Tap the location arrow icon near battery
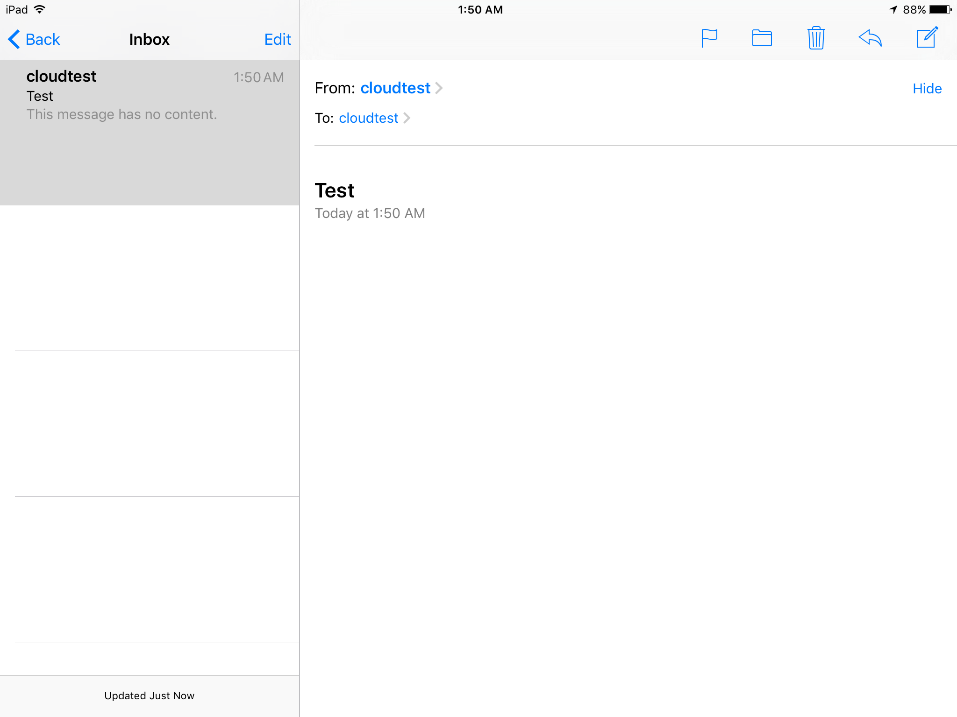This screenshot has height=717, width=957. coord(893,10)
